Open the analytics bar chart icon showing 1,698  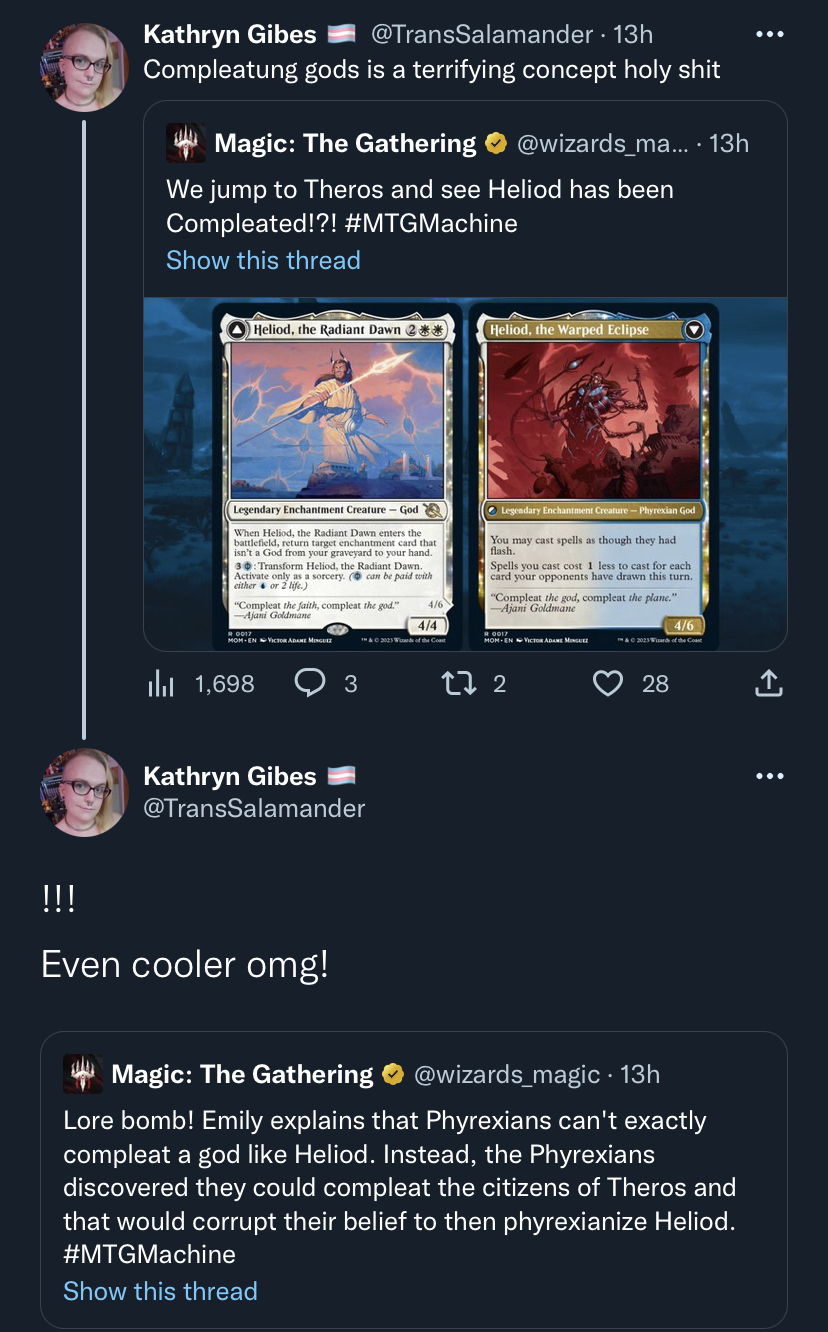161,683
